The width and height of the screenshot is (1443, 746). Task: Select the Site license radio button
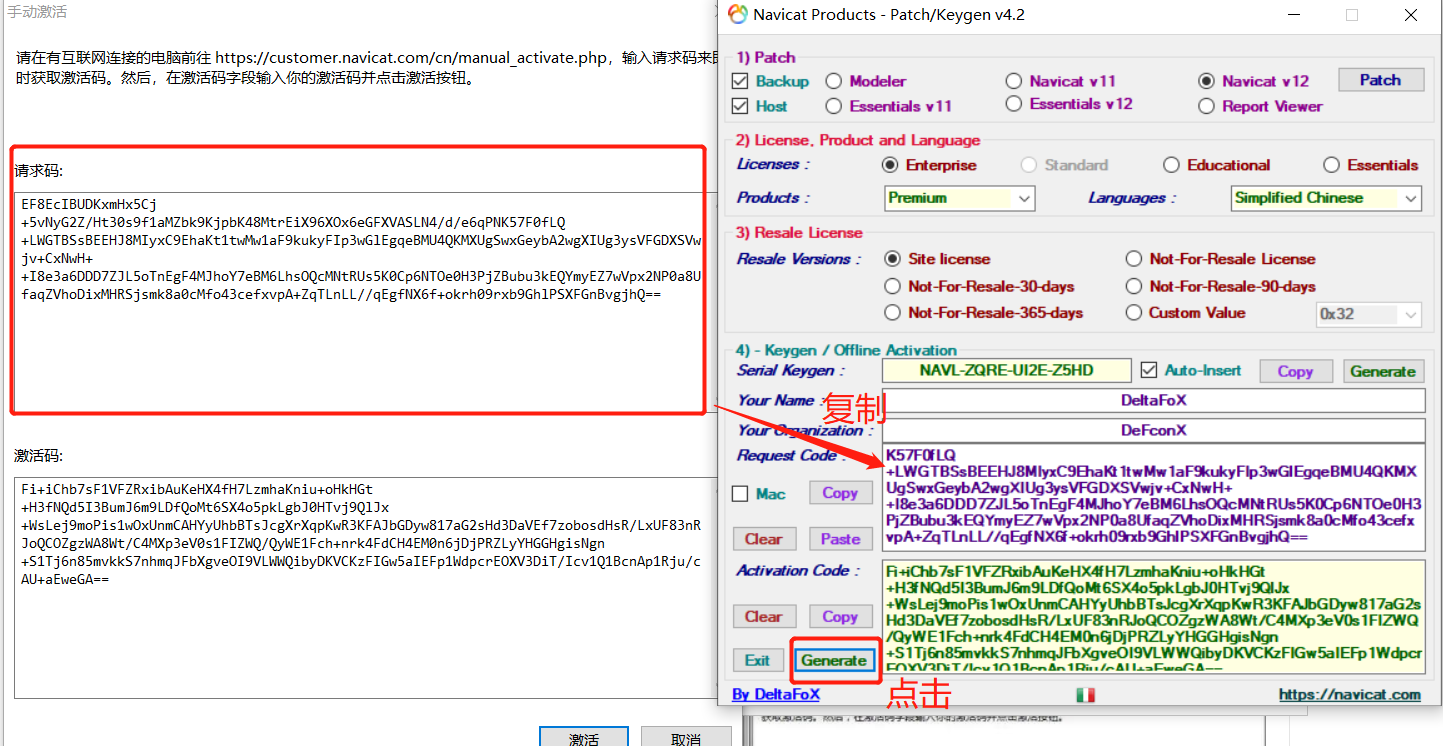(893, 259)
